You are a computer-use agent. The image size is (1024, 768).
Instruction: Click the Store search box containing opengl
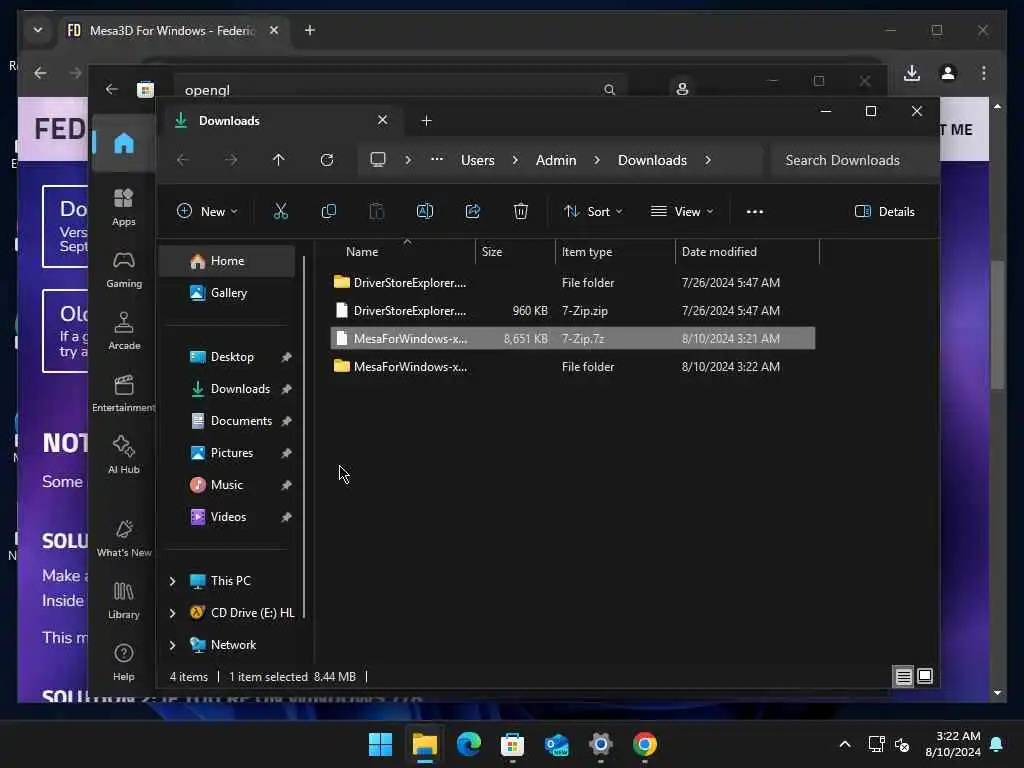[400, 89]
